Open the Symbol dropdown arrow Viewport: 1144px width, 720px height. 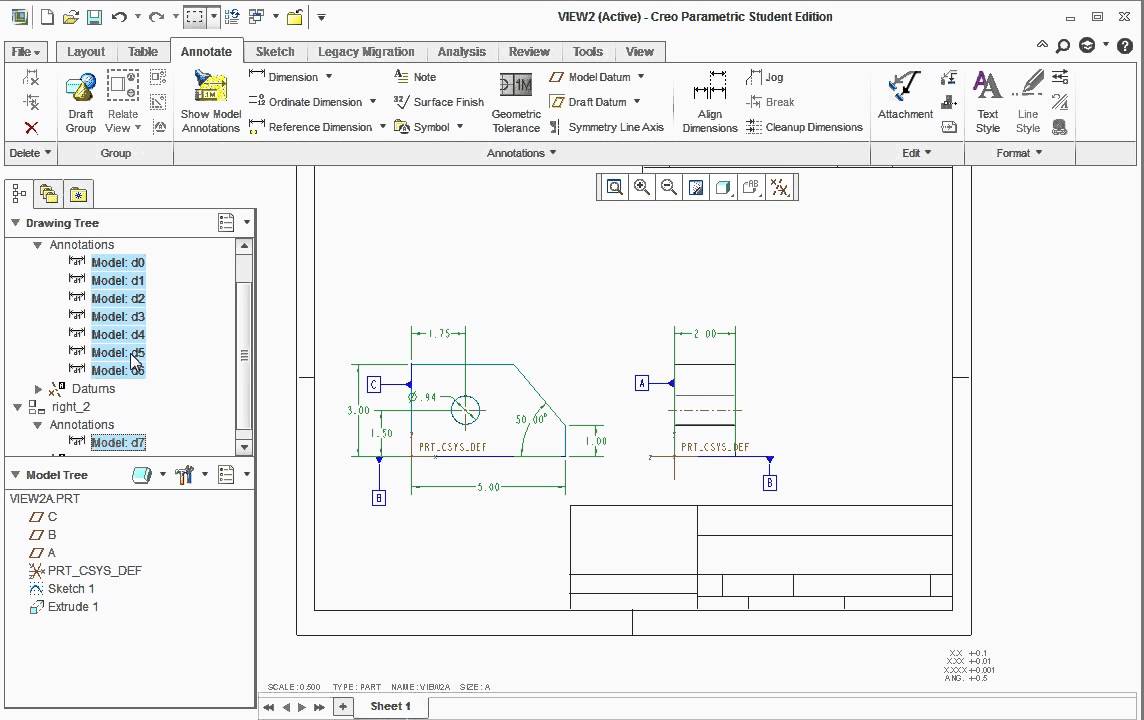click(x=460, y=126)
